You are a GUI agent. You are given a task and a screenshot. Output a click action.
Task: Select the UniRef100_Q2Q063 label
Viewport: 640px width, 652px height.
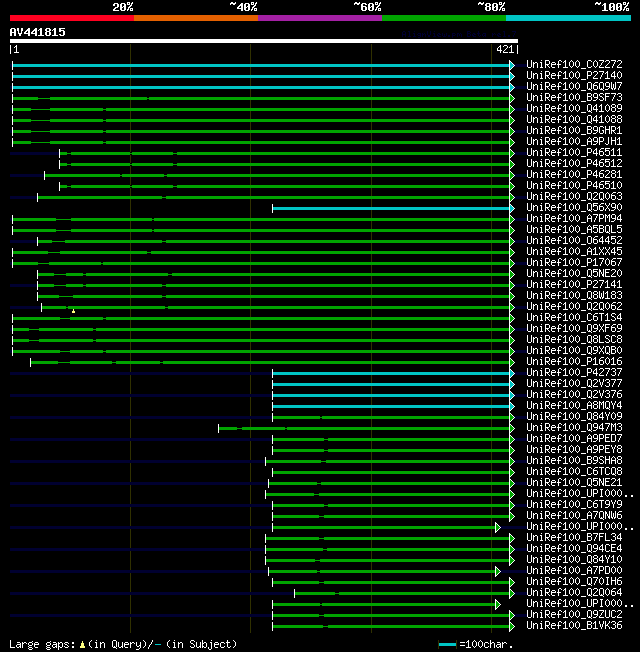tap(574, 196)
